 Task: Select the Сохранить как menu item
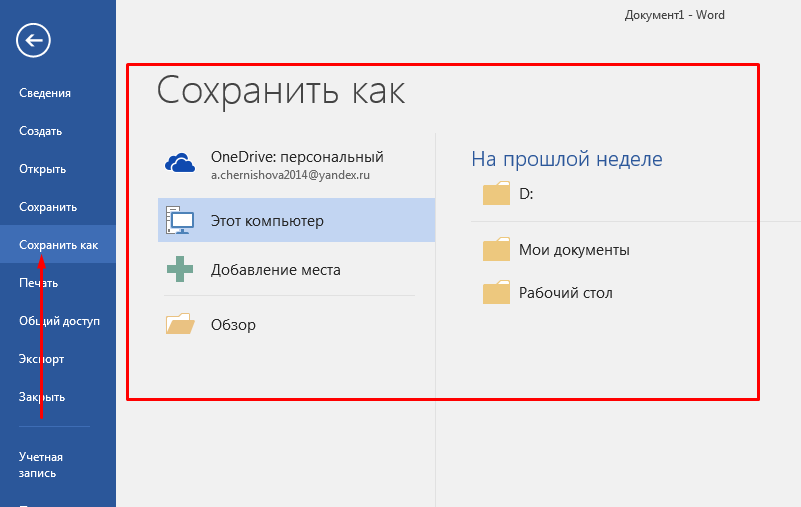point(58,245)
